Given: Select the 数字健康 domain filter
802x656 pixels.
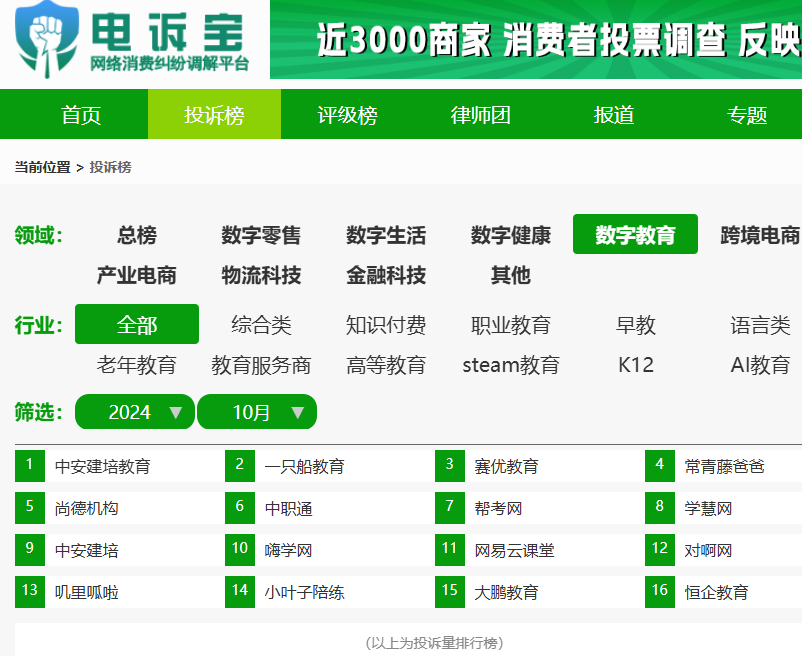Looking at the screenshot, I should (510, 235).
